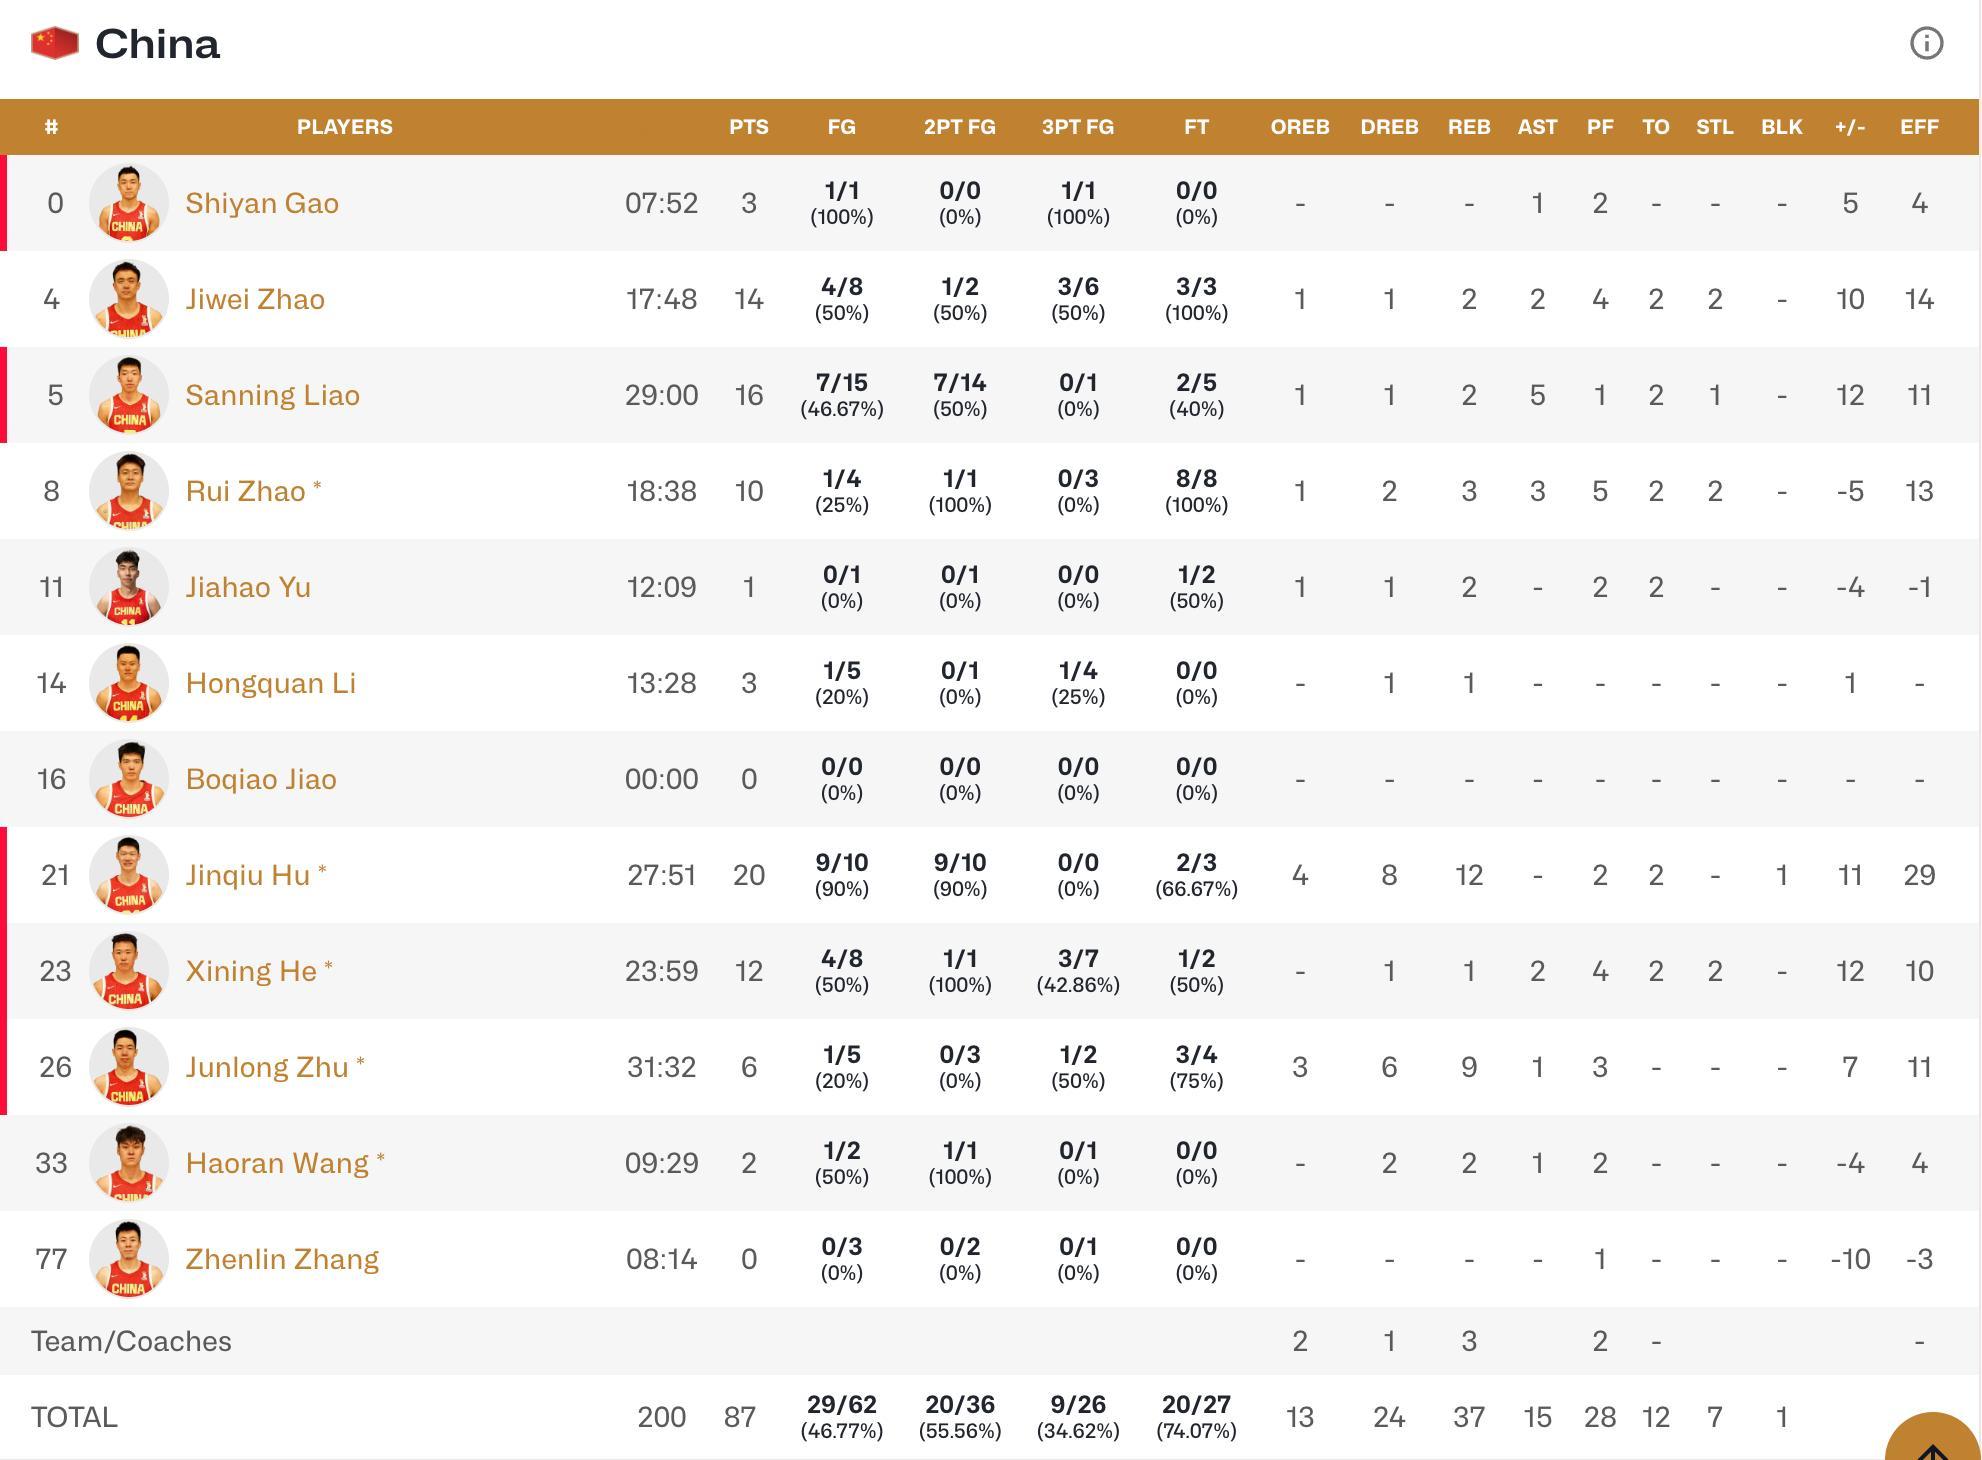Click the PLAYERS column header
Image resolution: width=1982 pixels, height=1460 pixels.
pyautogui.click(x=344, y=127)
